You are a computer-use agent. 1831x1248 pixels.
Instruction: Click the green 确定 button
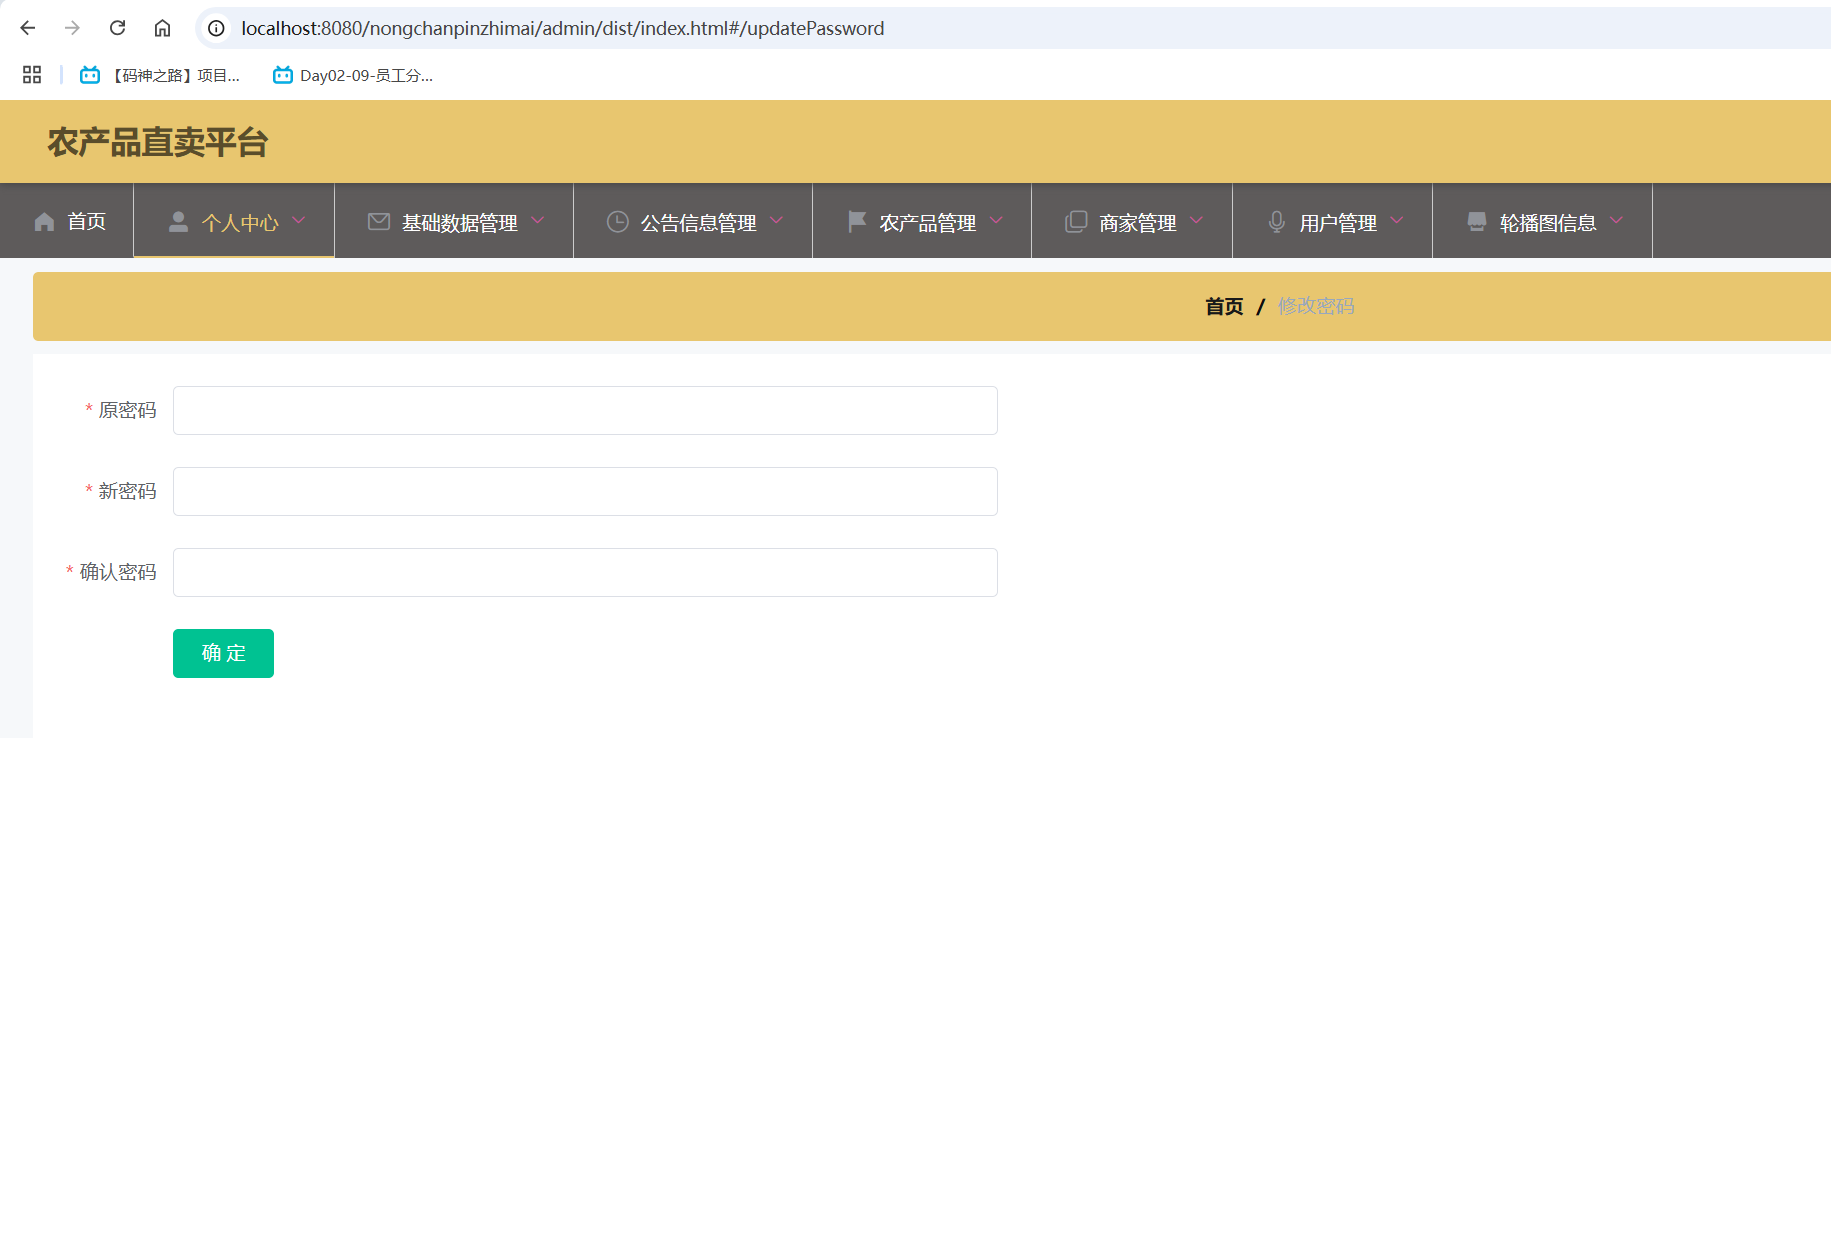click(x=223, y=653)
